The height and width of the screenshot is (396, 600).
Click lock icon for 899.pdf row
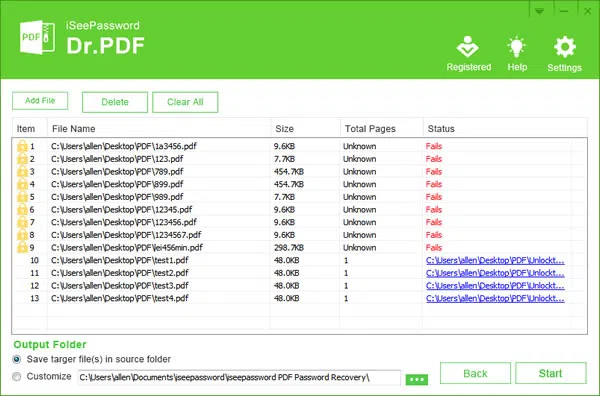[x=22, y=184]
